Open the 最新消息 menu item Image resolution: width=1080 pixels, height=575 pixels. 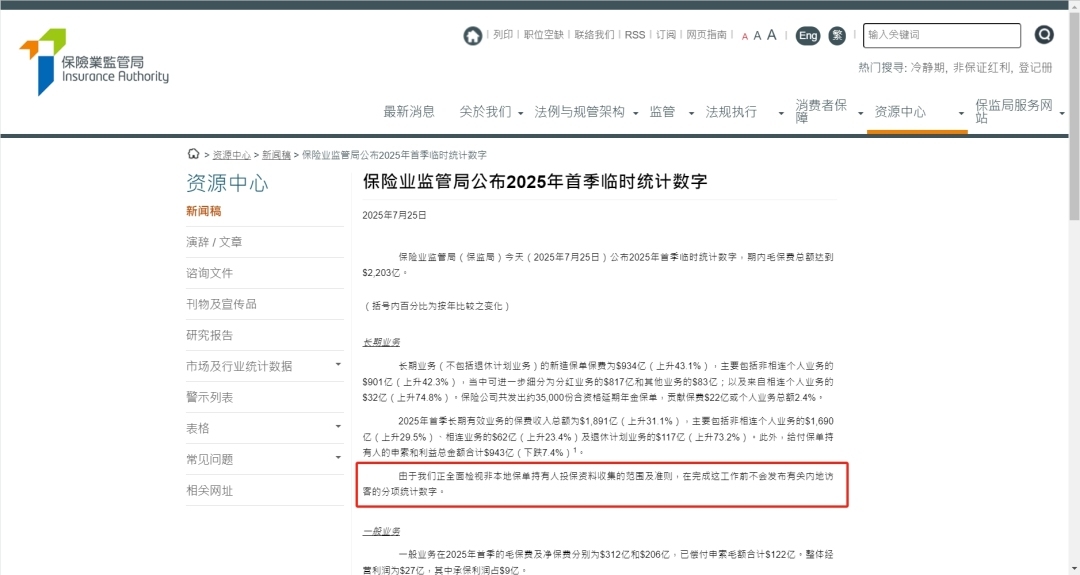point(409,112)
